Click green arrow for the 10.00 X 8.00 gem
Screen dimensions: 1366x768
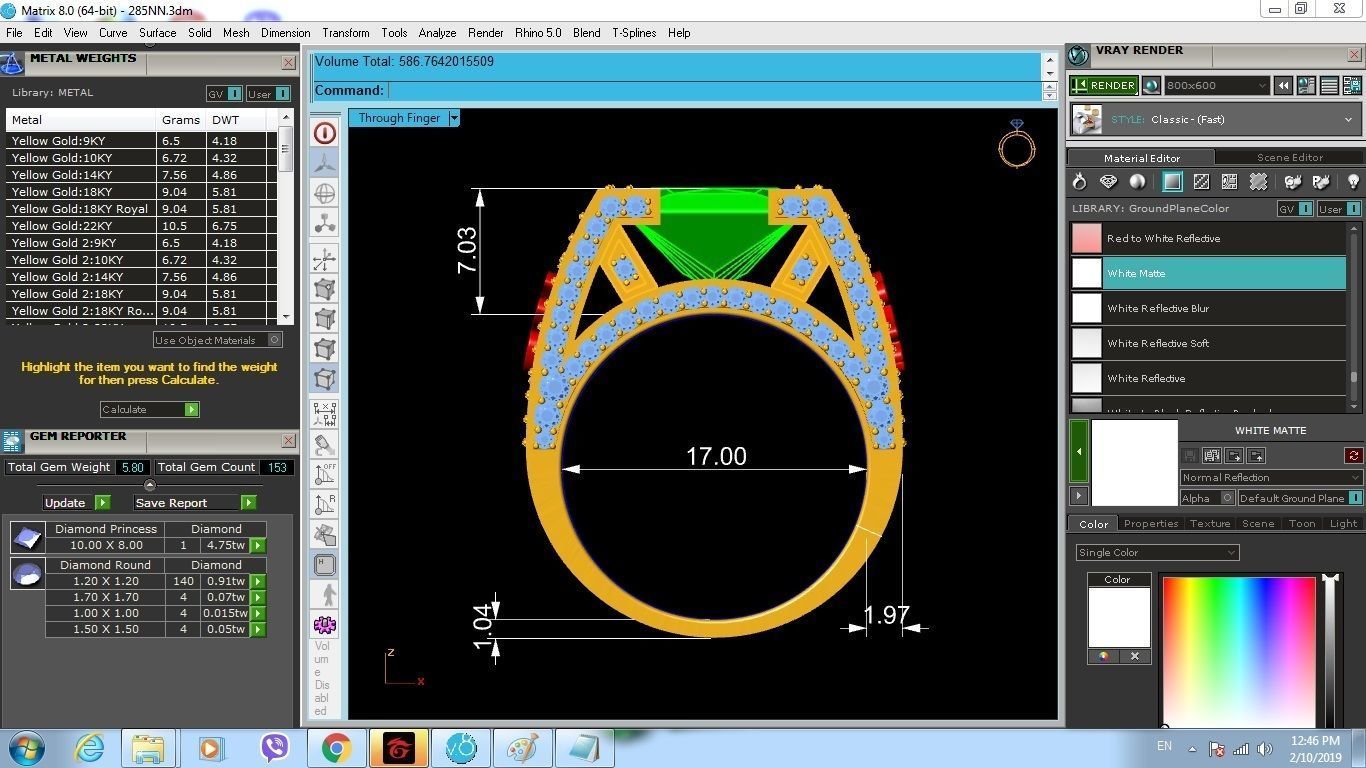(x=258, y=546)
